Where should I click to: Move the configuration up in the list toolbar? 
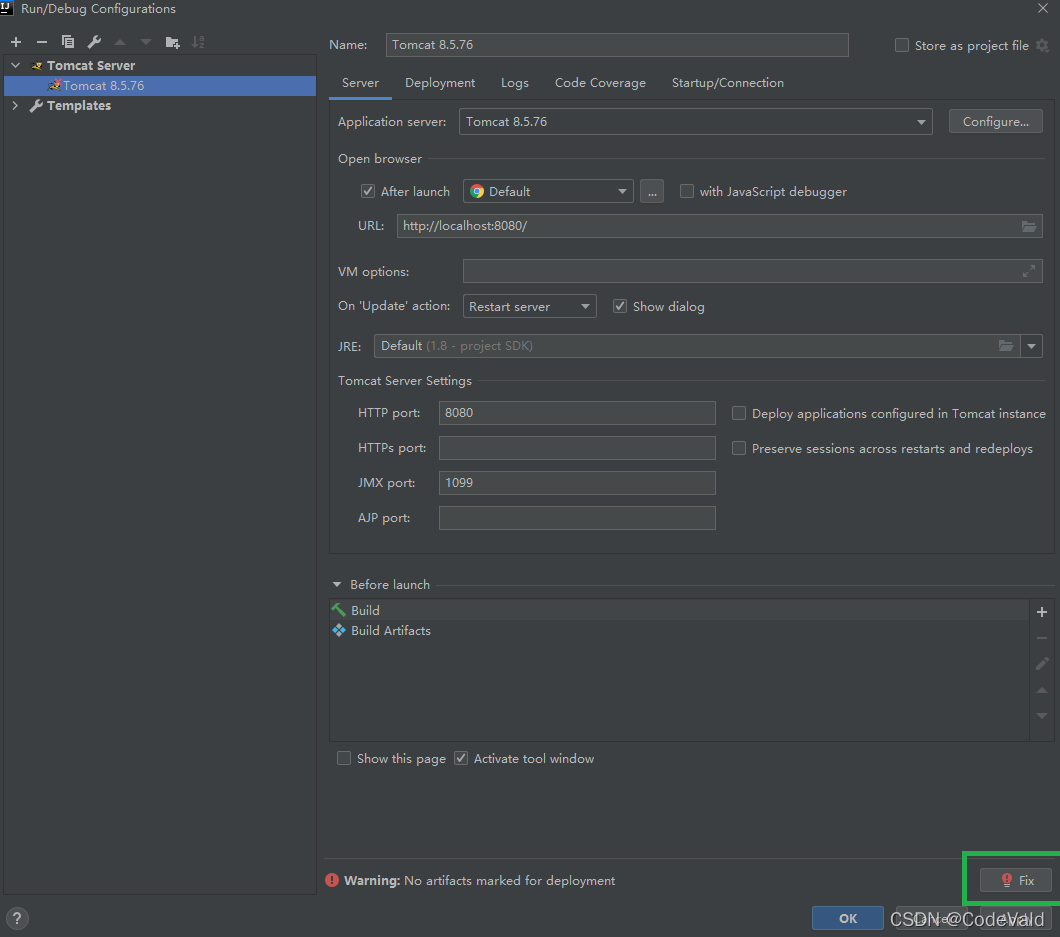coord(120,42)
